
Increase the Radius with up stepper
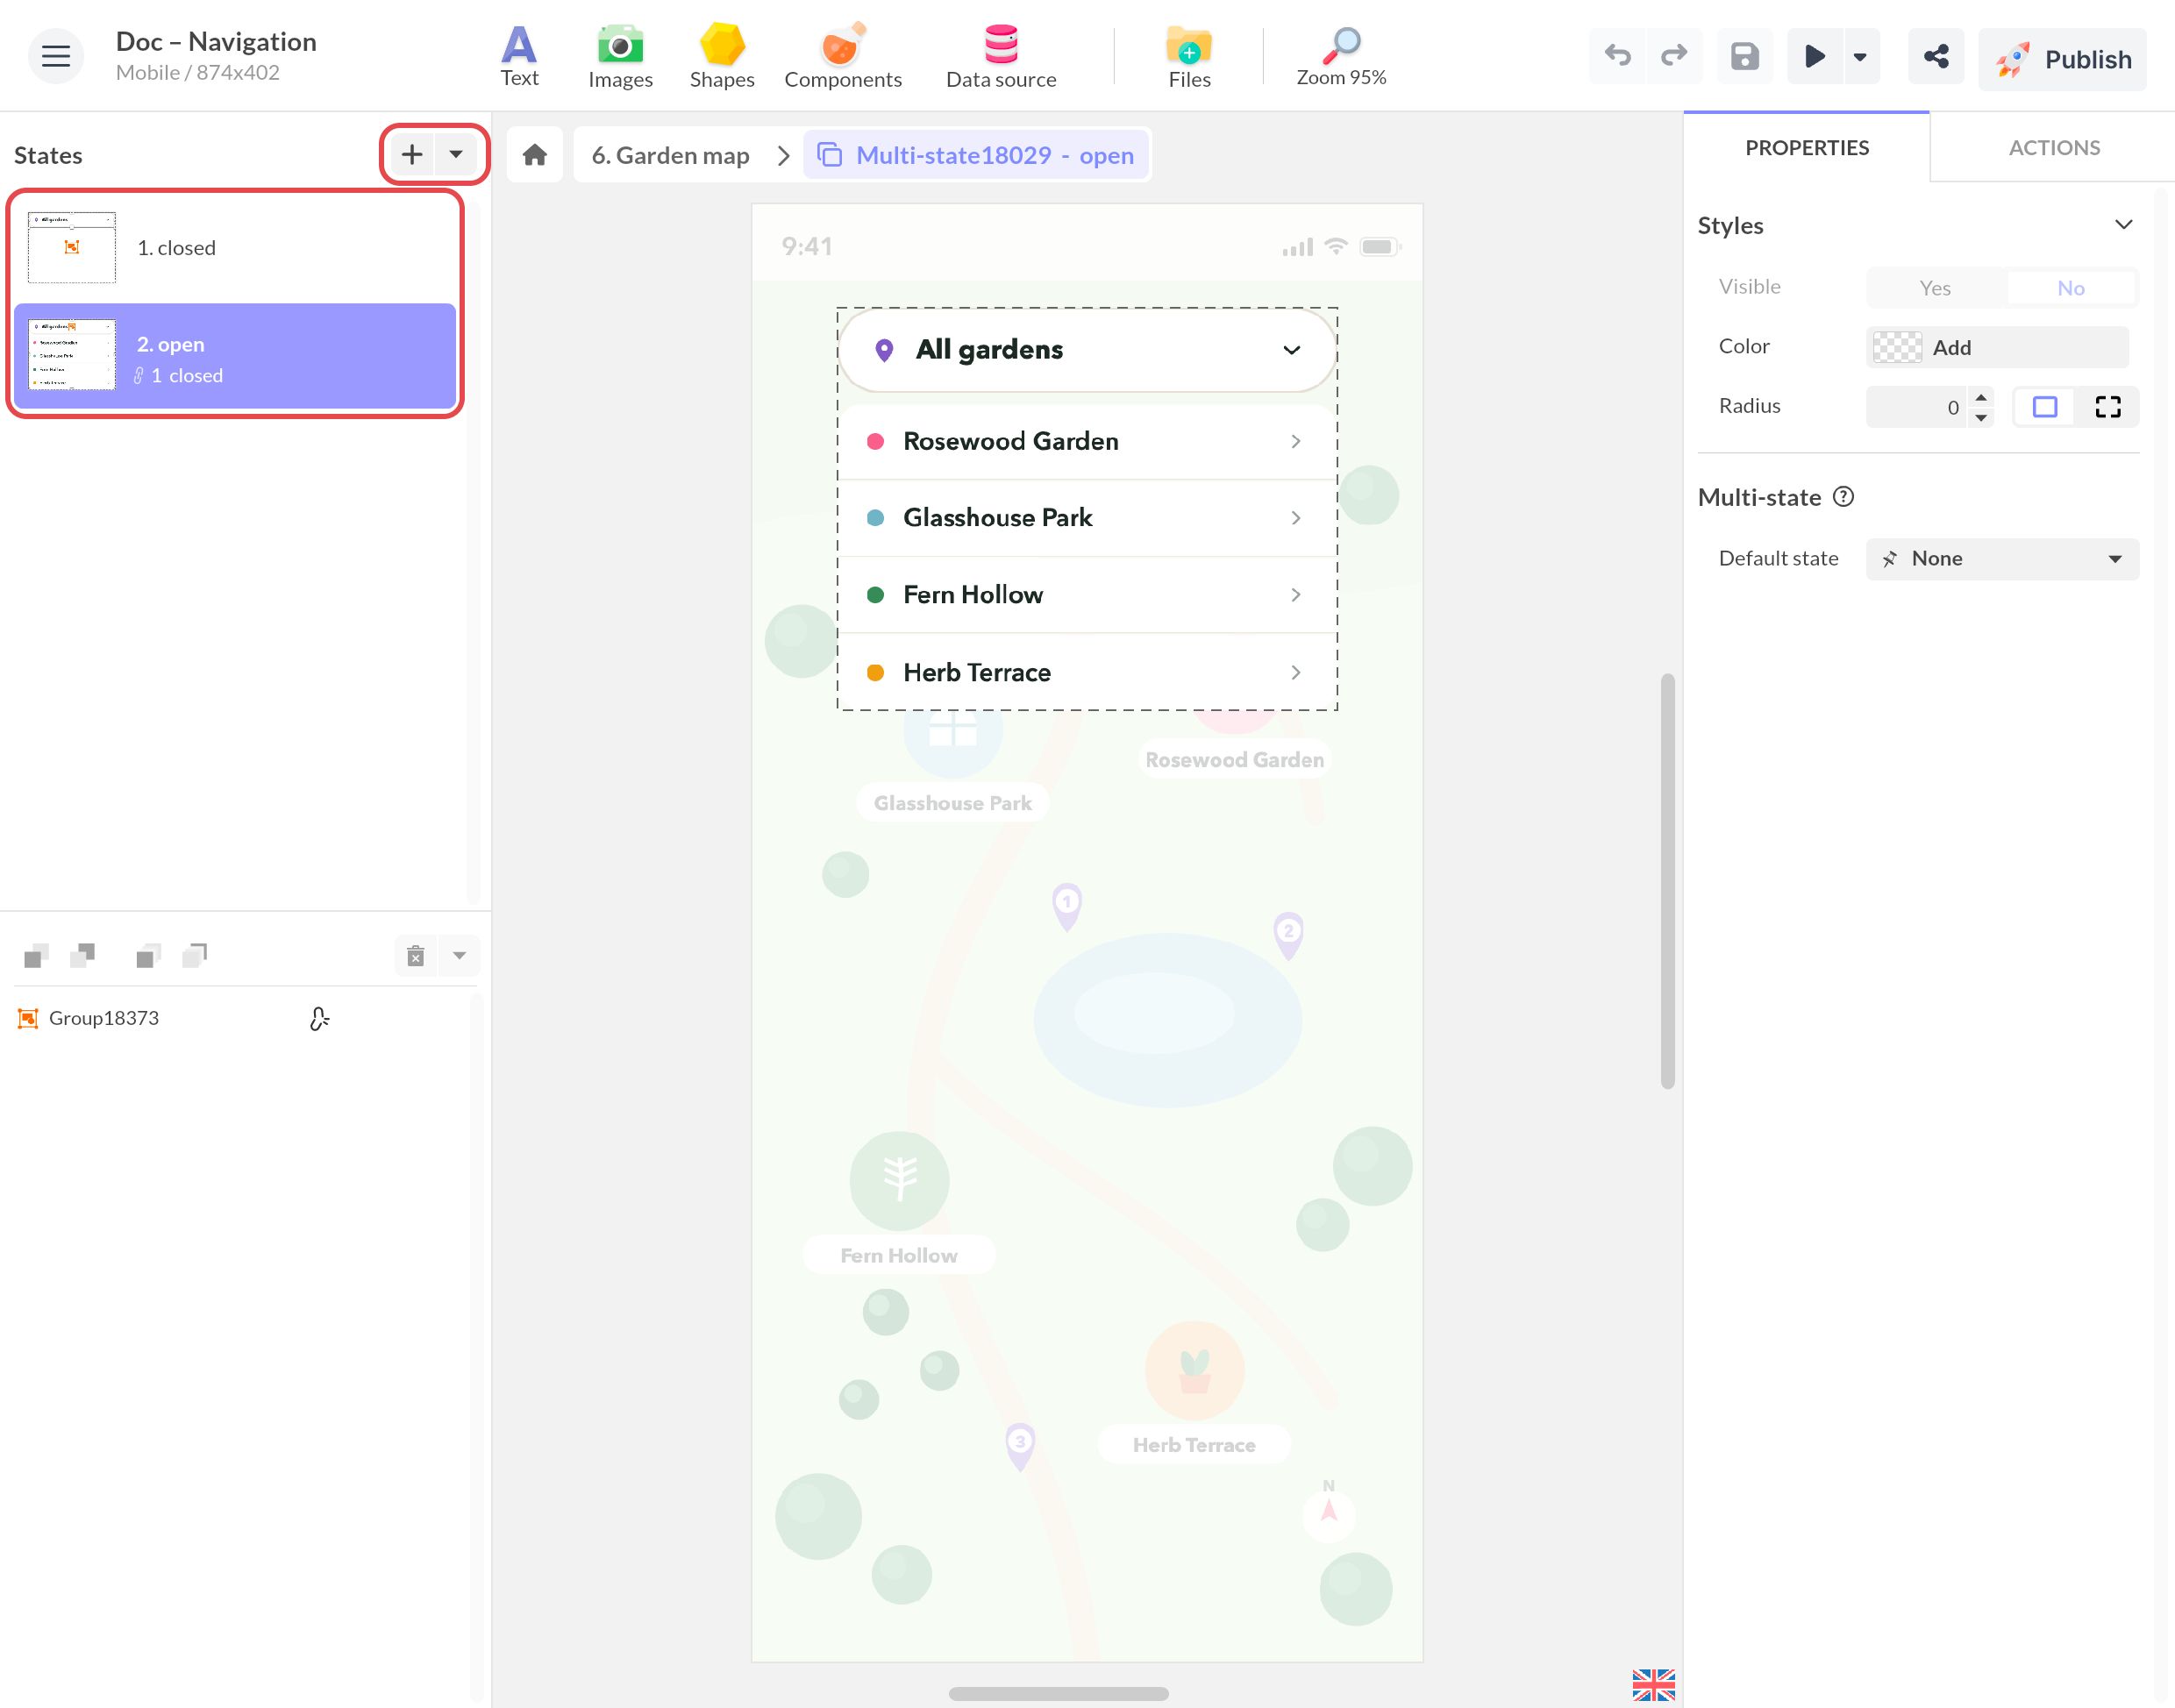point(1980,397)
